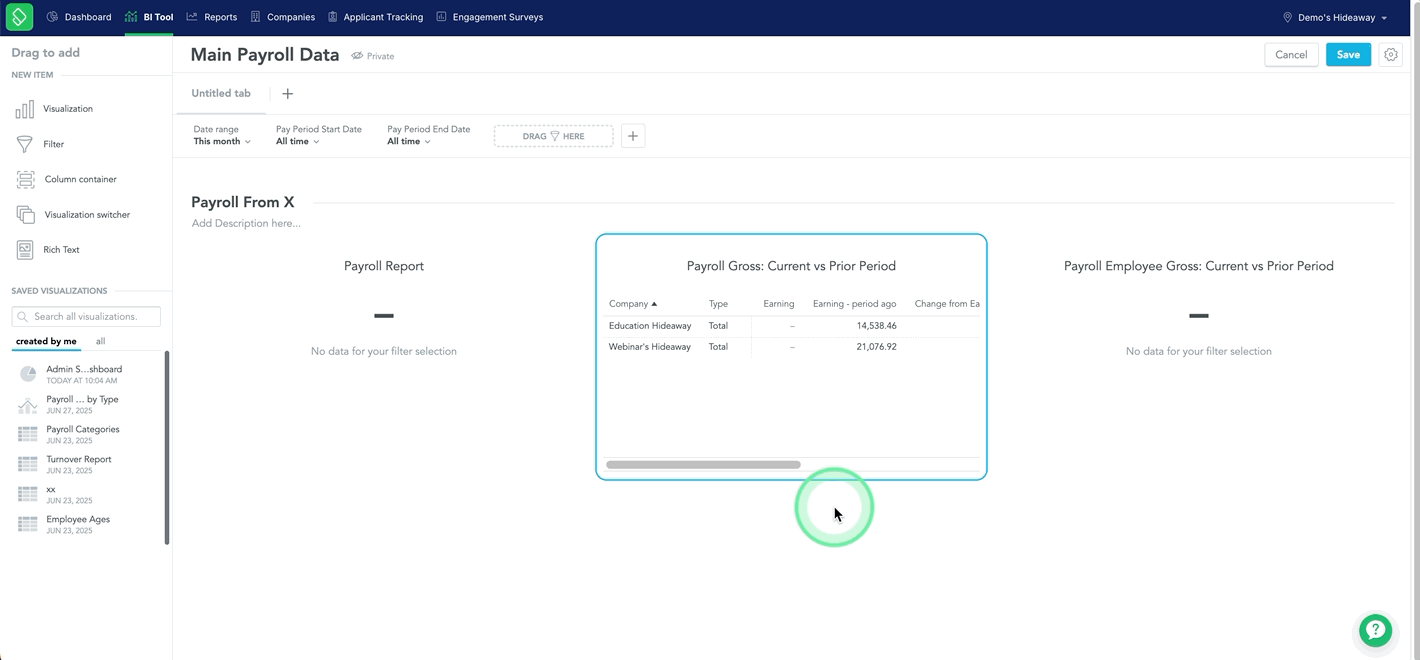
Task: Open Engagement Surveys section
Action: pos(490,17)
